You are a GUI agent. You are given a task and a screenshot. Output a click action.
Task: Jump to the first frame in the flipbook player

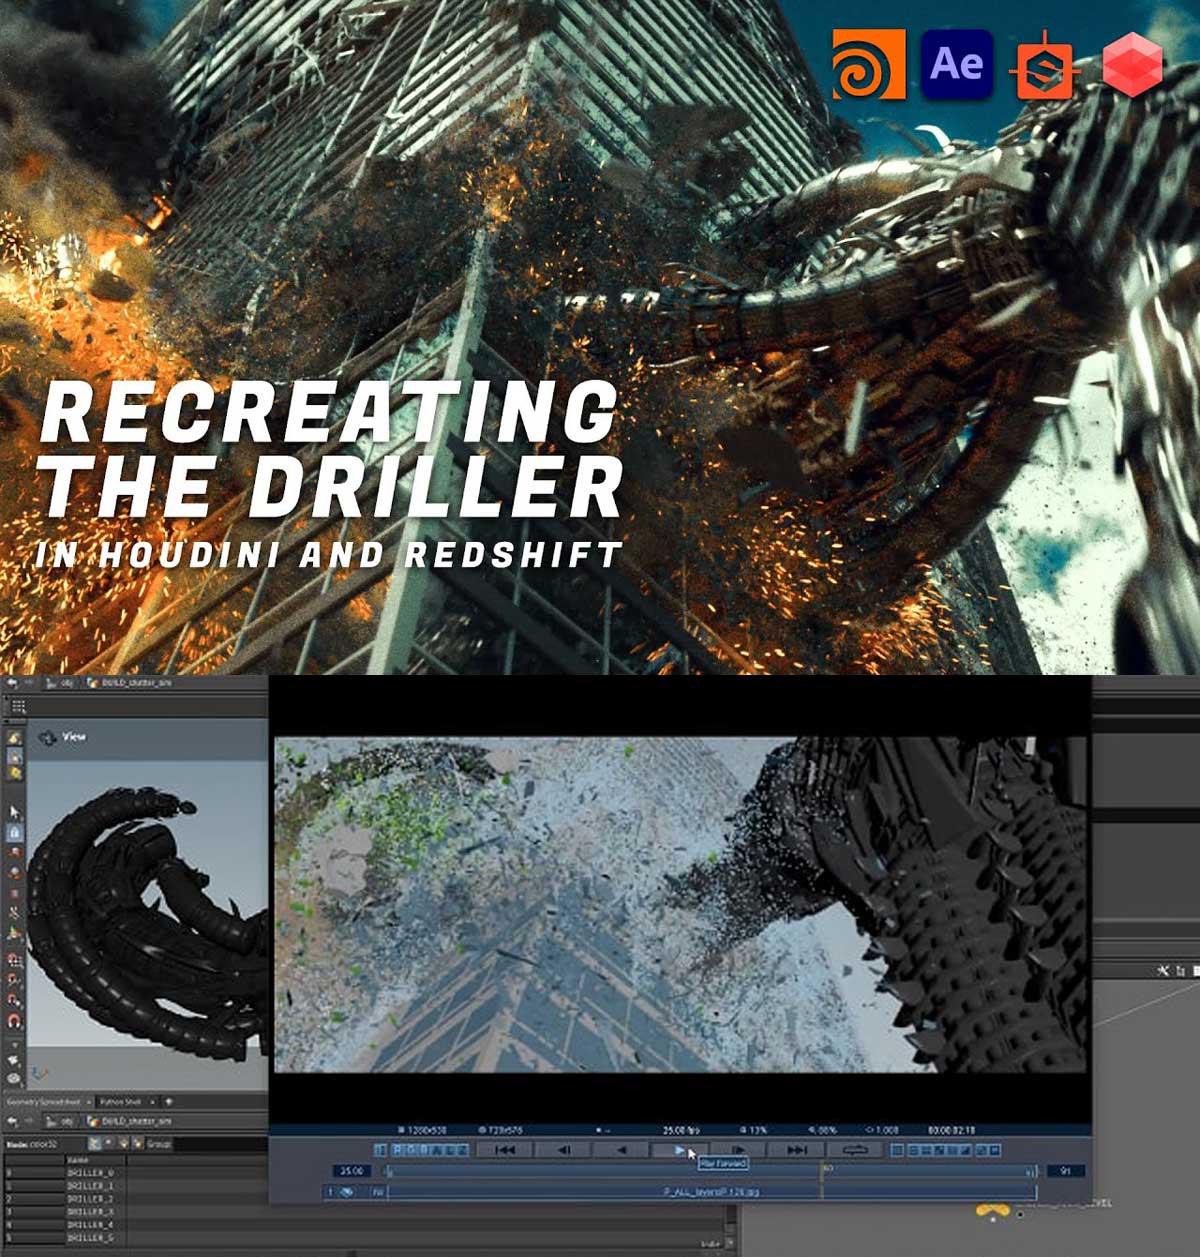(505, 1150)
